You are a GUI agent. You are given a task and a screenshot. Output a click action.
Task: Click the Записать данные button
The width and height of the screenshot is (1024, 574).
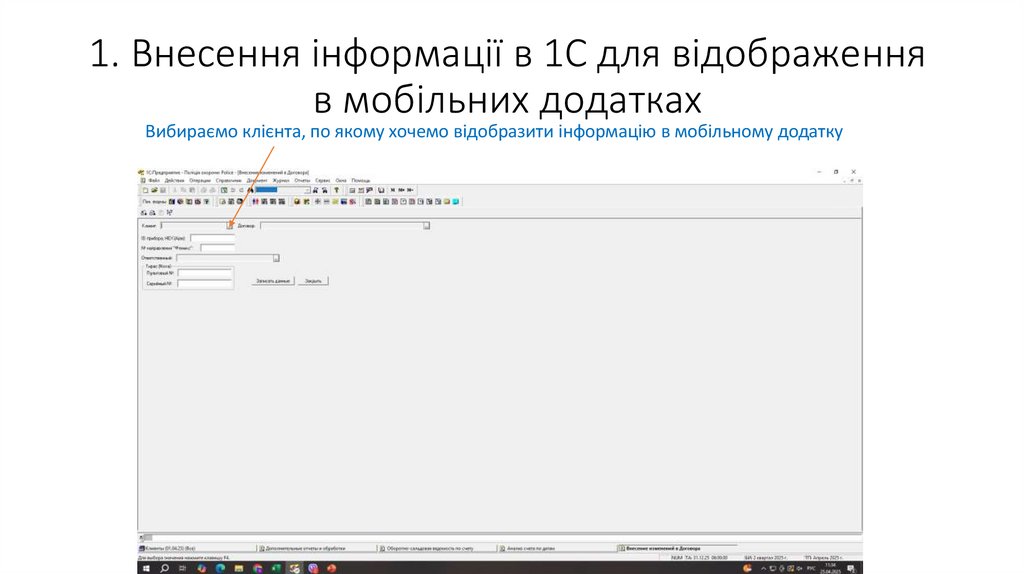click(x=273, y=281)
